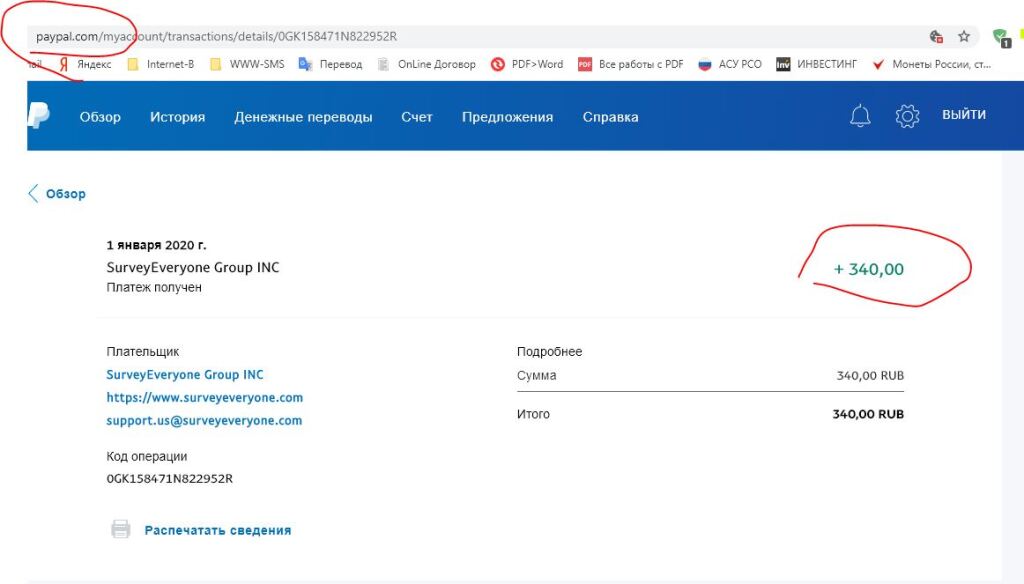Open the PDF>Word bookmark
1024x584 pixels.
pos(527,64)
